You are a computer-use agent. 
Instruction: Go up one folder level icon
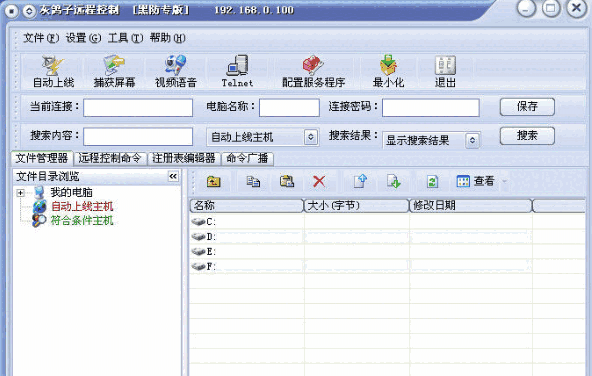tap(214, 182)
